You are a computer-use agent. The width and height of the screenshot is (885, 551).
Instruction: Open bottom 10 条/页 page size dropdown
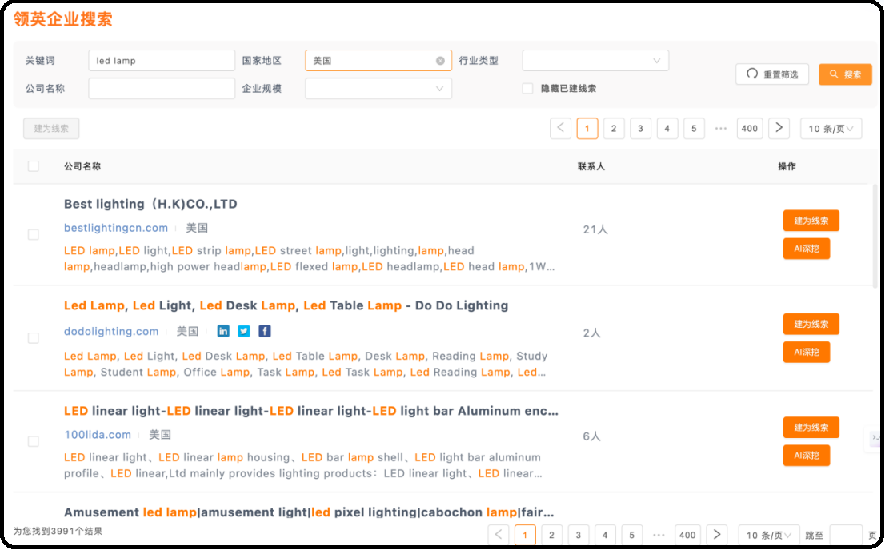pos(769,535)
